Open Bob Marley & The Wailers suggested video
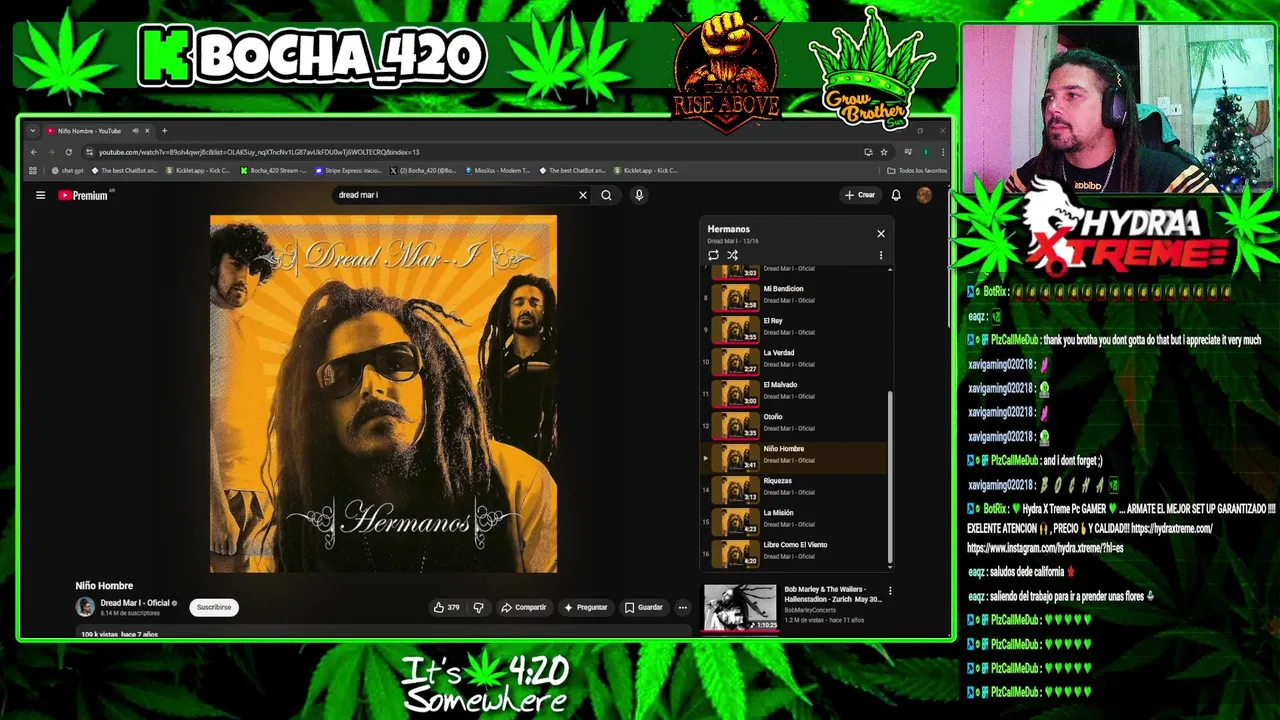This screenshot has width=1280, height=720. [x=740, y=608]
